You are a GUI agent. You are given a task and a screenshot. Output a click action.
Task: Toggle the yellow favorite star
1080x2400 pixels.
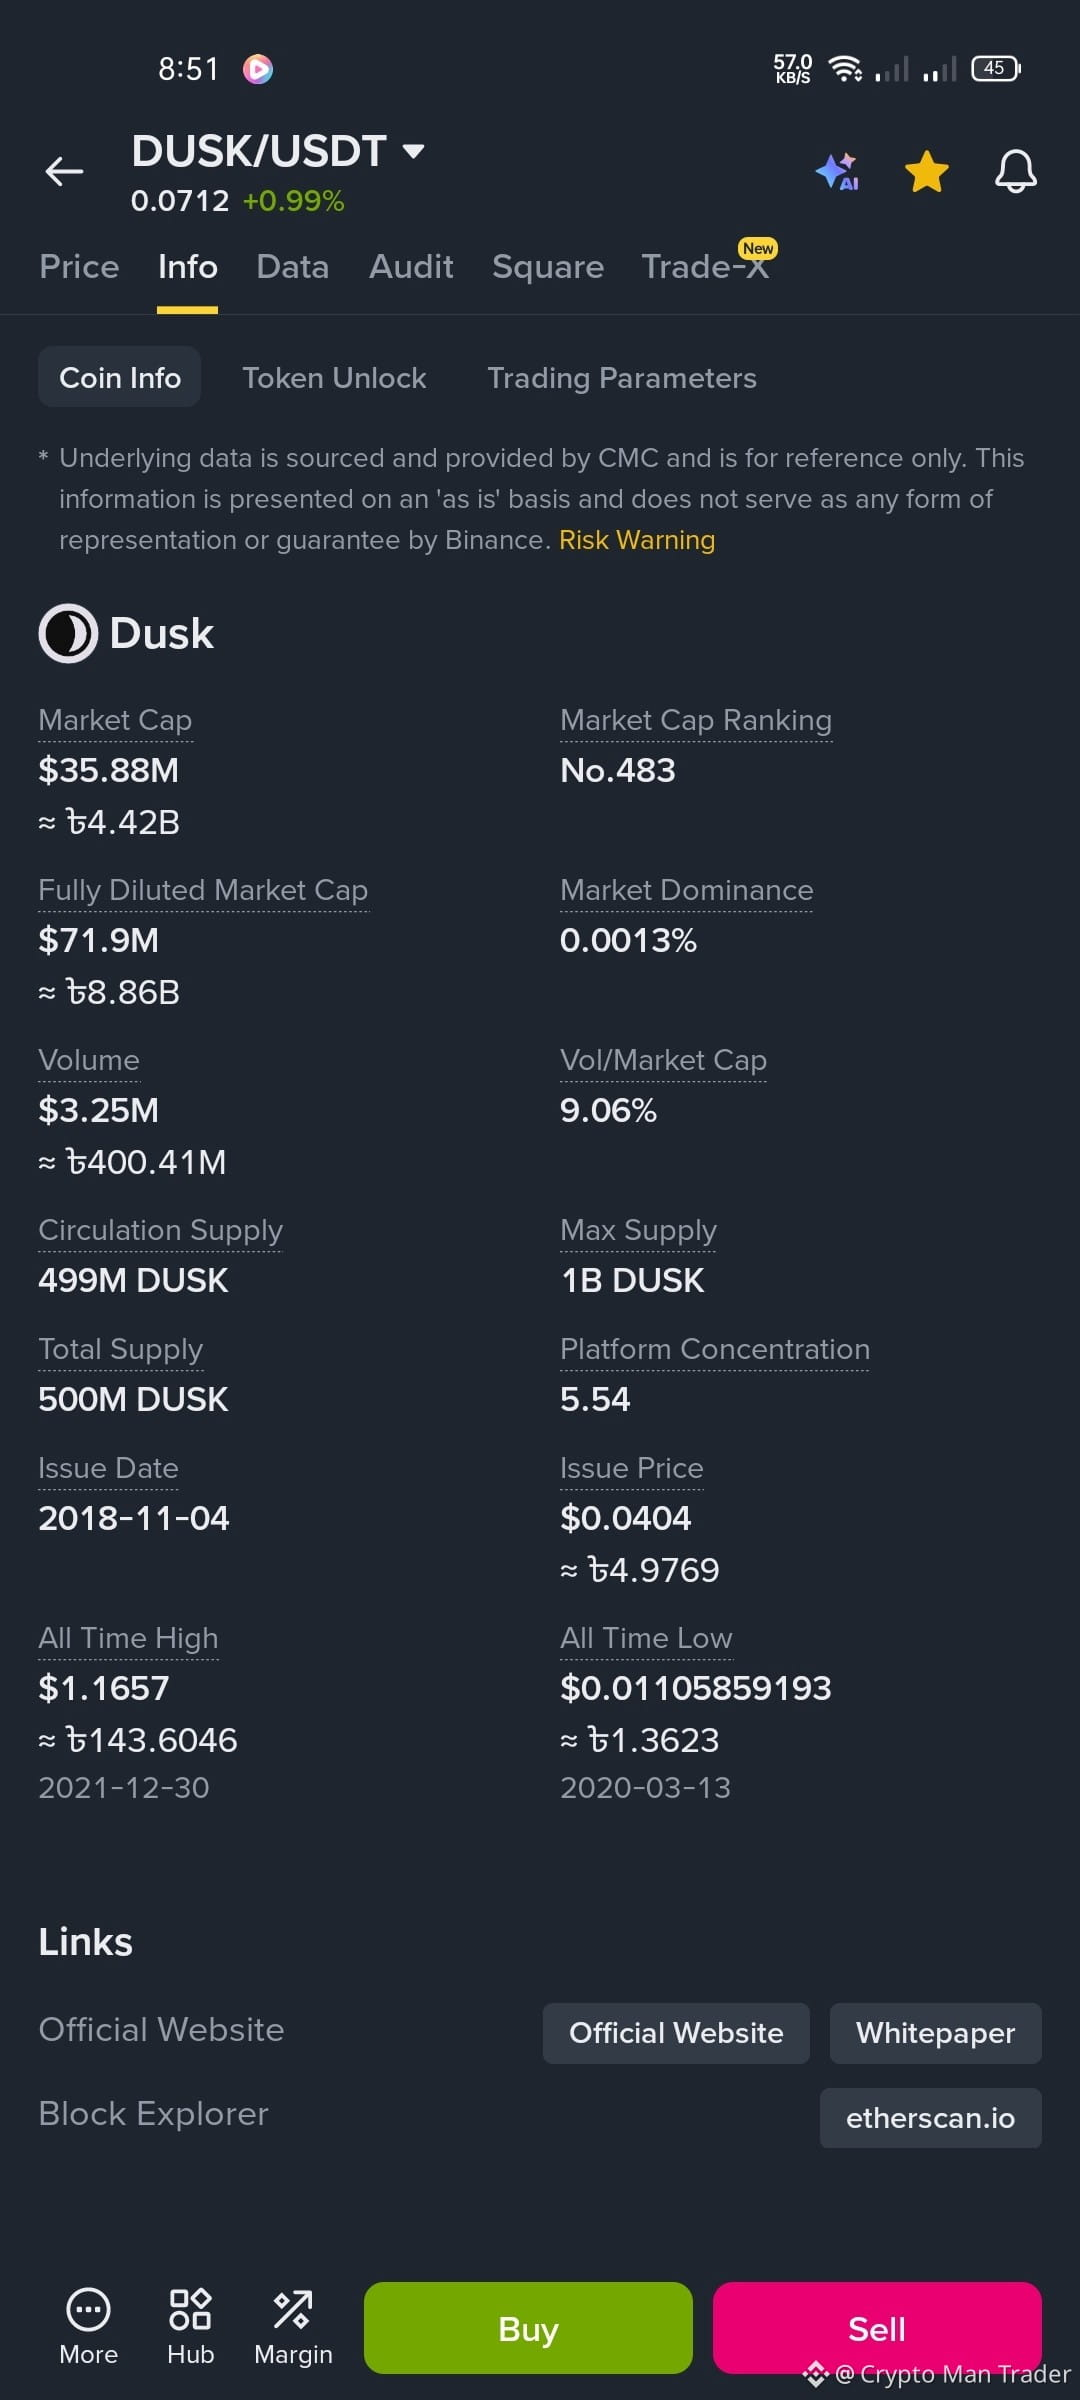point(927,171)
